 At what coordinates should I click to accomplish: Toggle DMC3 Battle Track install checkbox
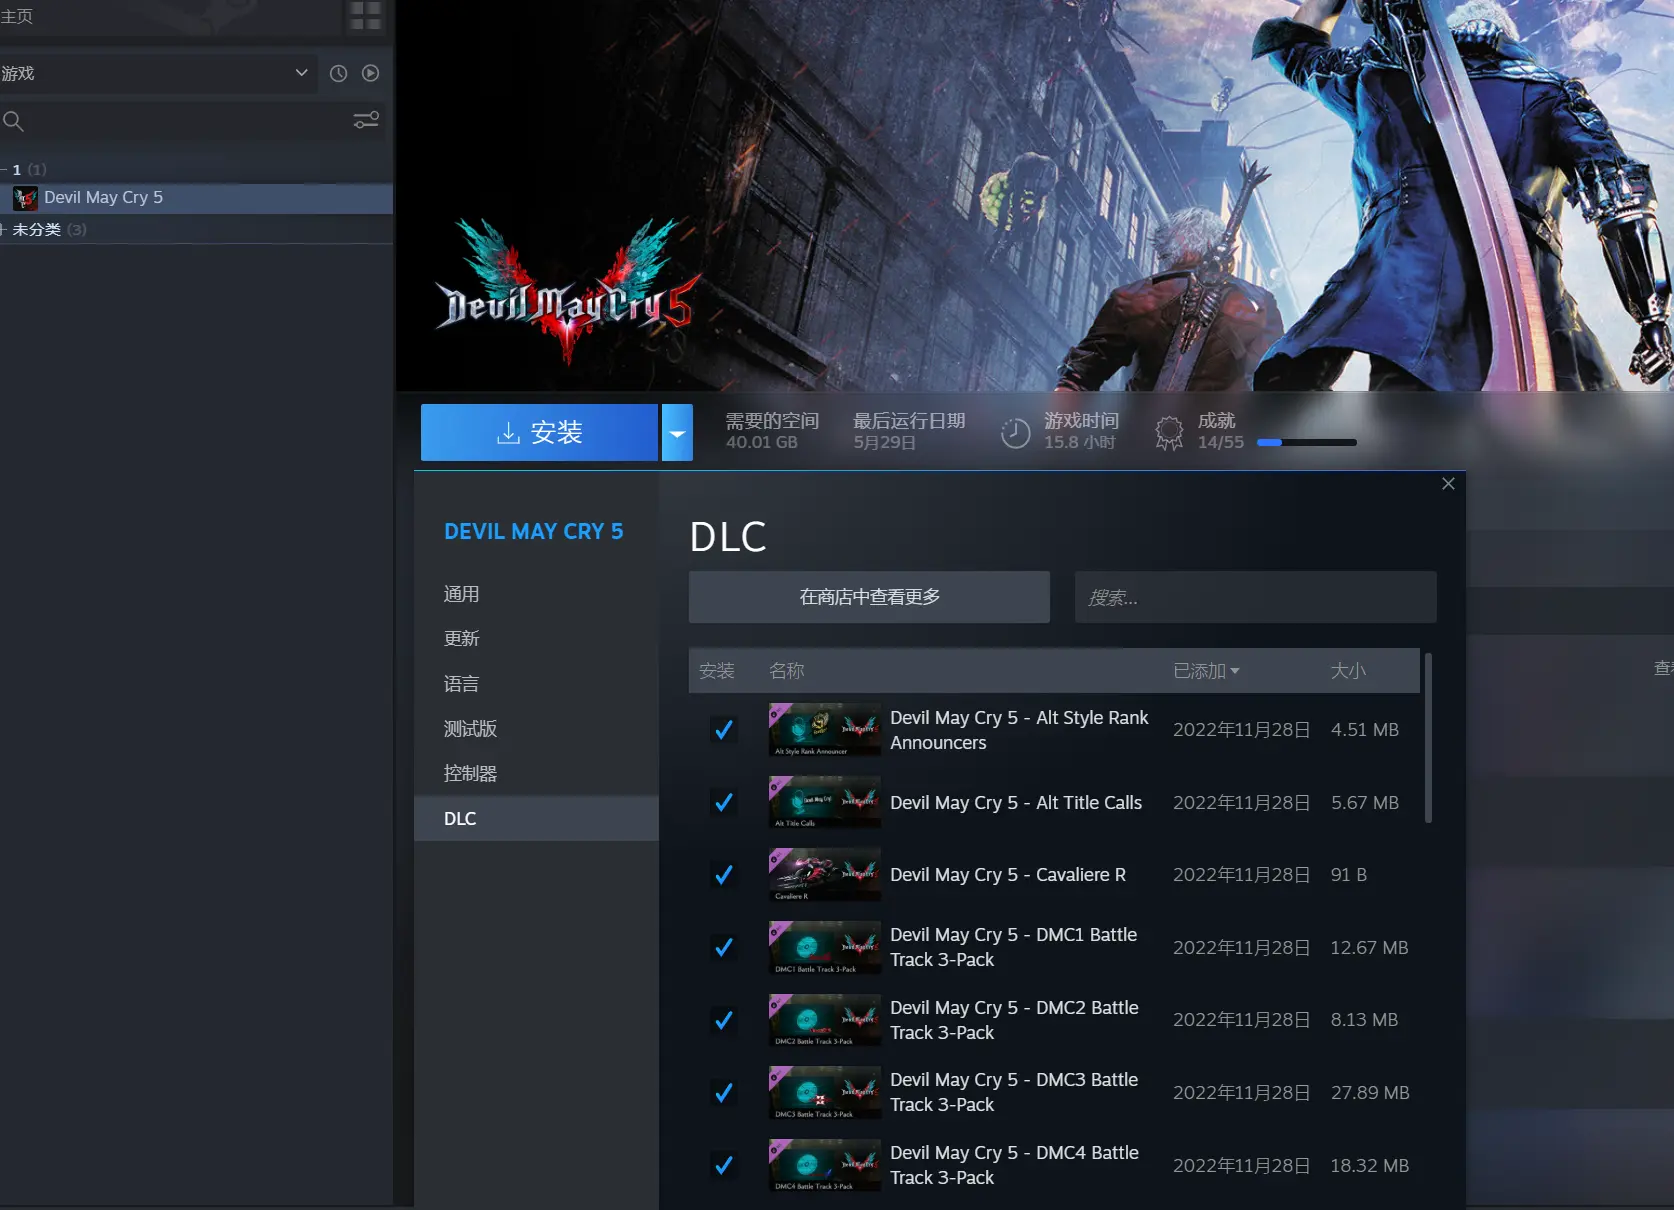(723, 1092)
